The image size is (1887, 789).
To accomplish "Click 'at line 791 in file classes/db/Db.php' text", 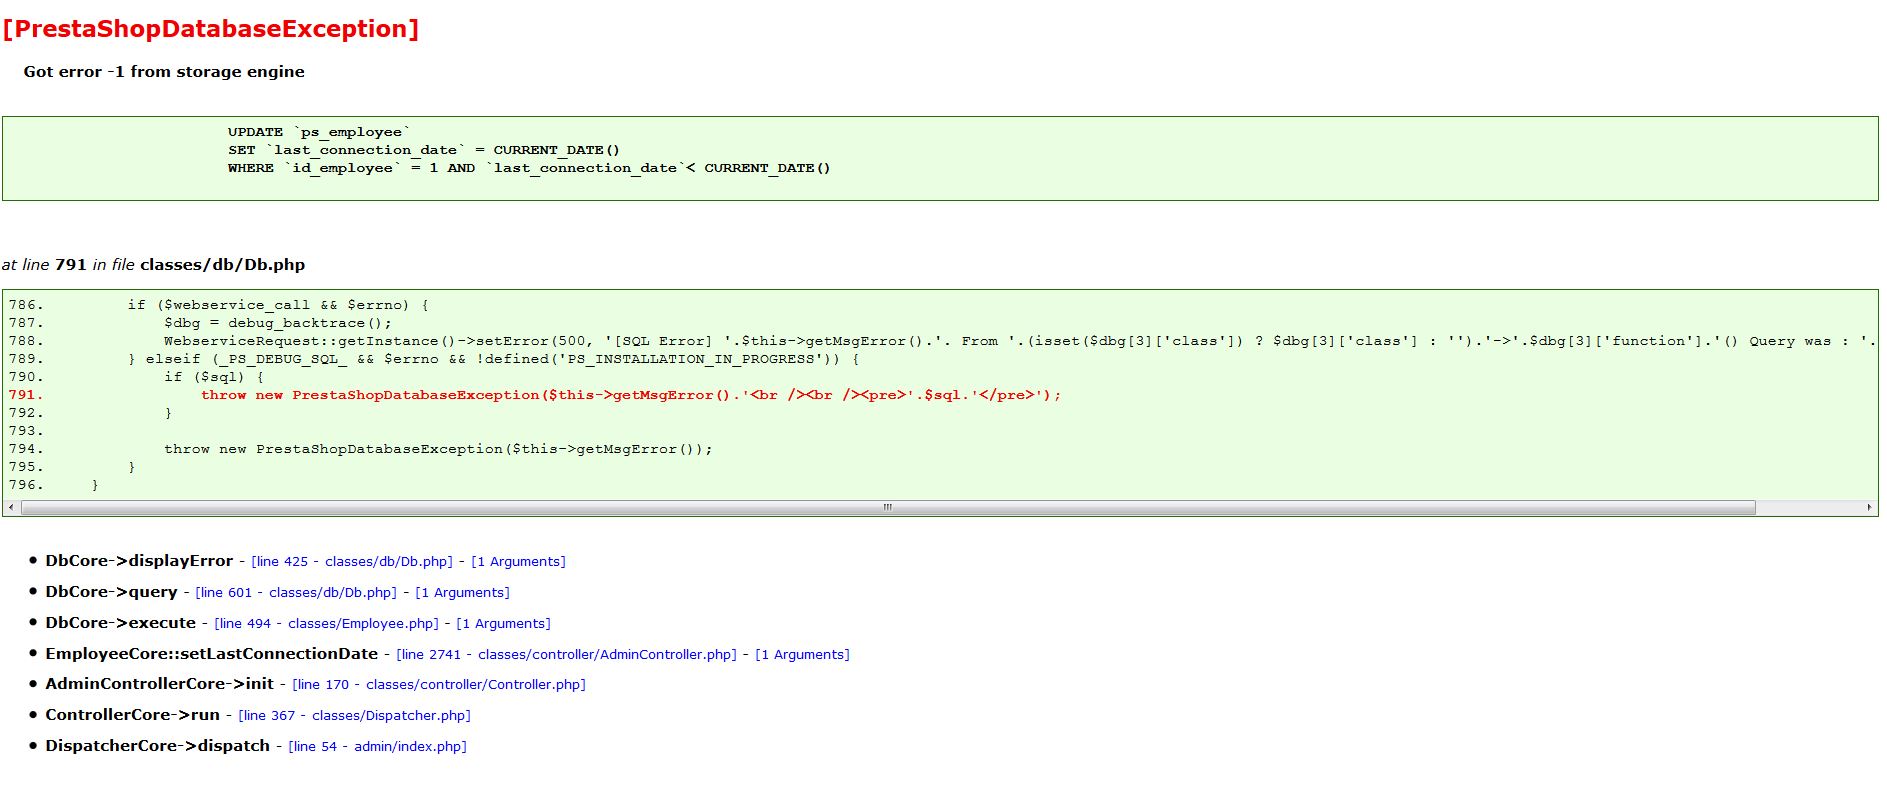I will (153, 265).
